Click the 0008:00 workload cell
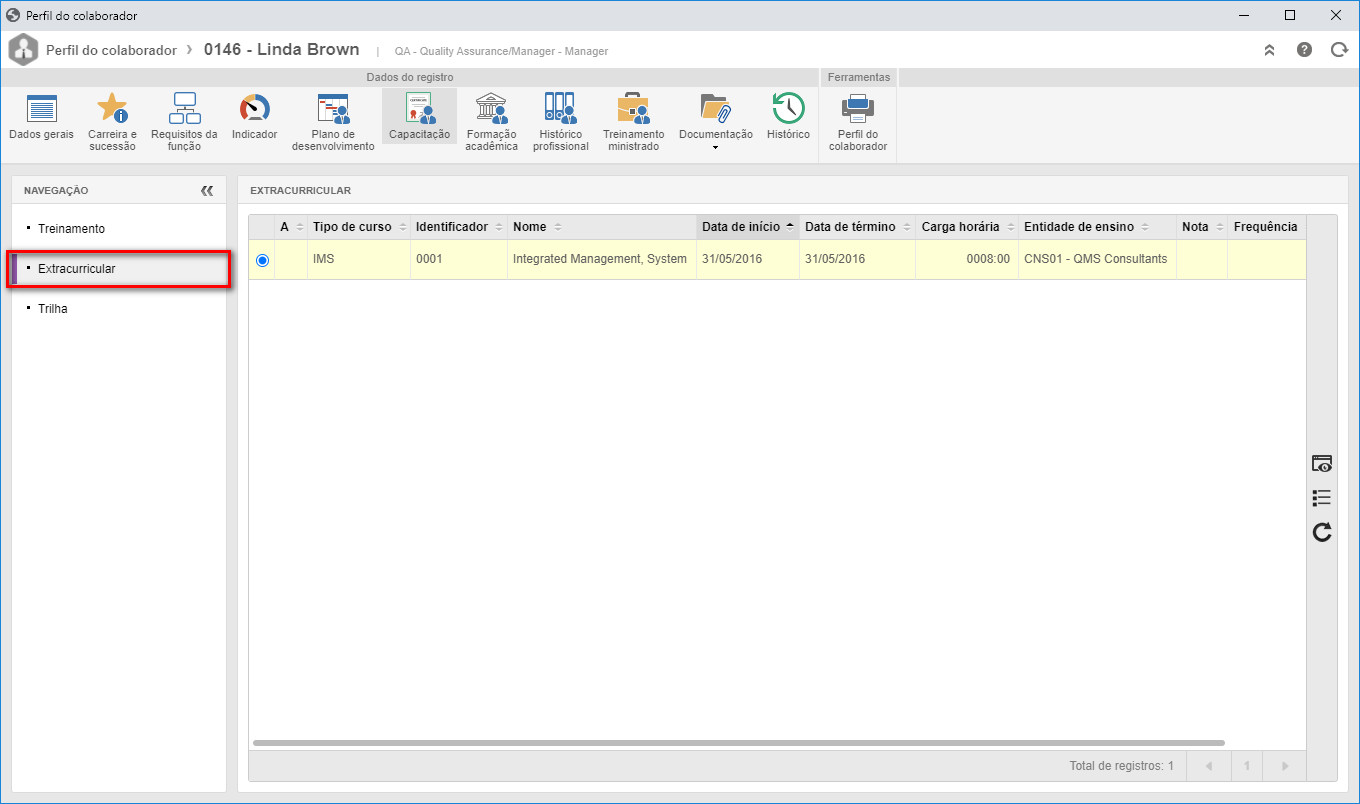The width and height of the screenshot is (1360, 804). coord(967,259)
